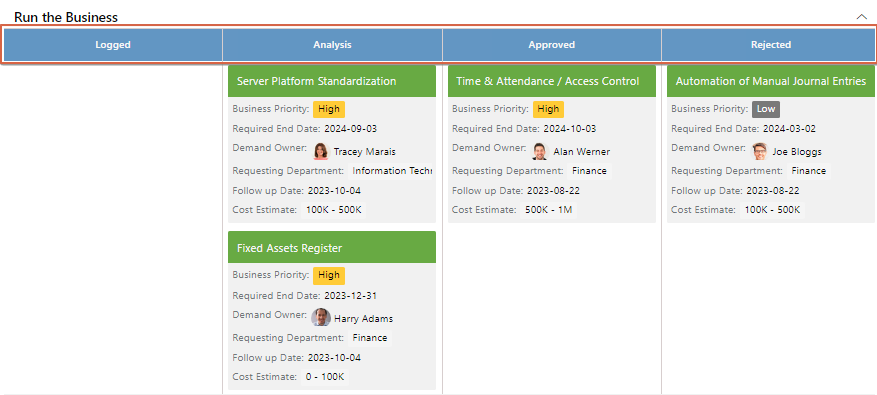
Task: Click High priority badge on Fixed Assets card
Action: coord(329,275)
